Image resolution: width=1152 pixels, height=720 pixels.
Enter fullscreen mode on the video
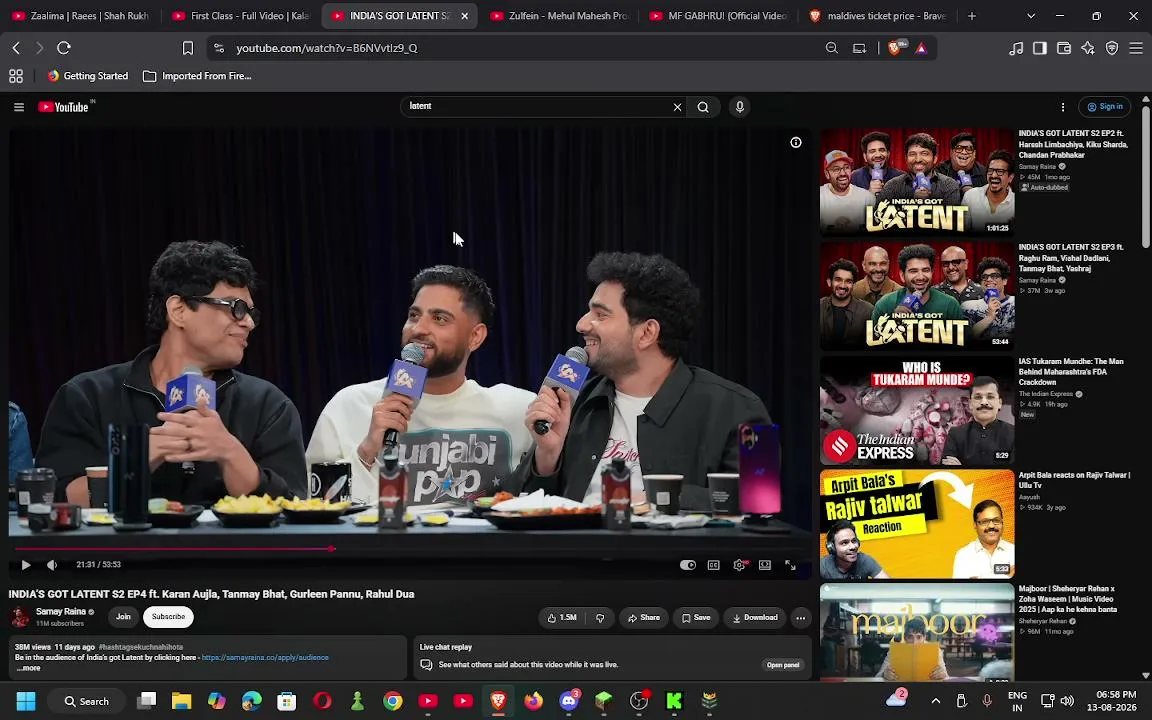(791, 565)
